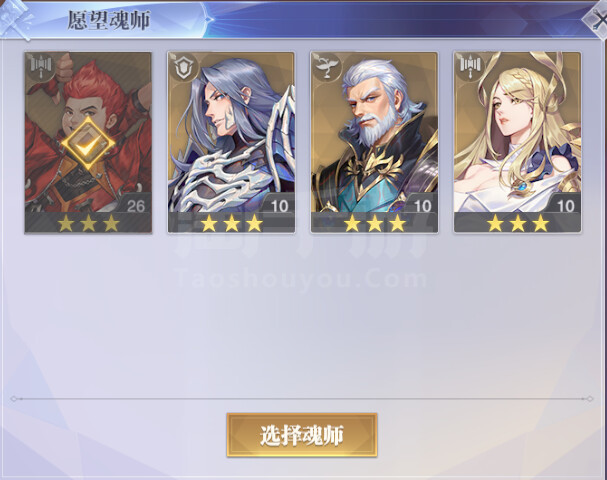Click the attack class icon on blonde woman card

point(470,66)
